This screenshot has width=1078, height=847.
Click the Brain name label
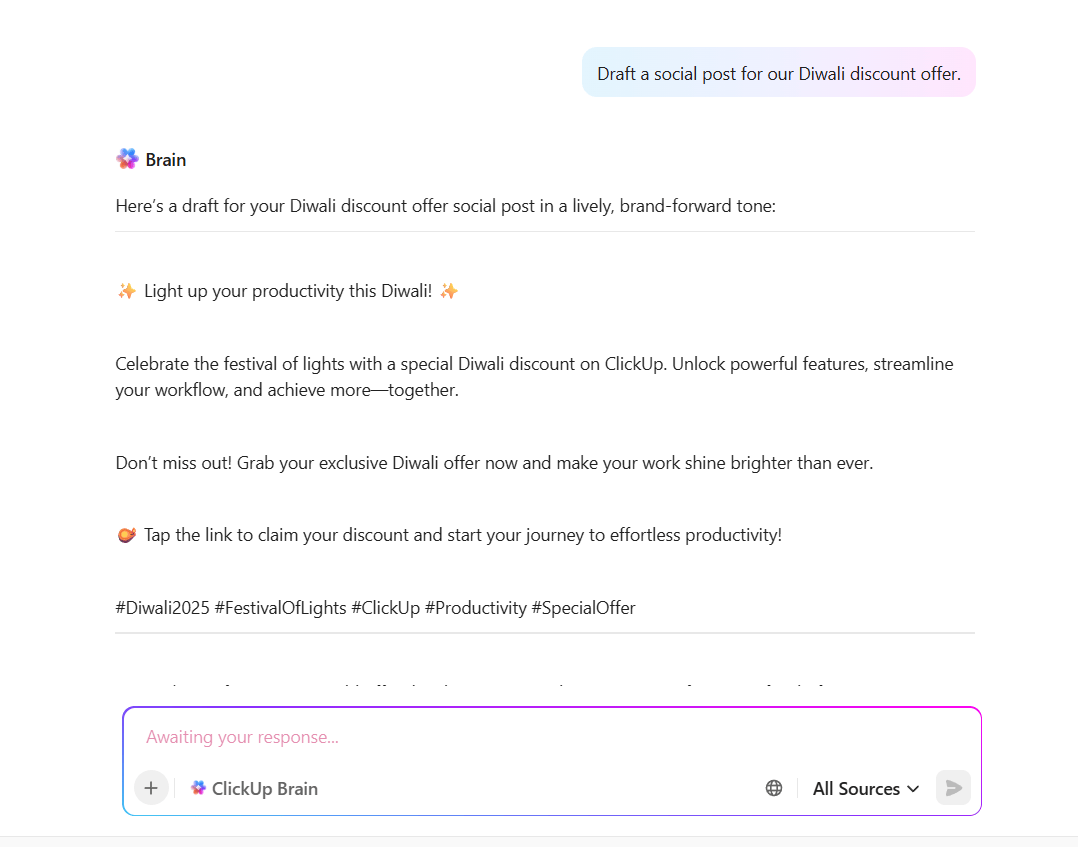pos(166,159)
